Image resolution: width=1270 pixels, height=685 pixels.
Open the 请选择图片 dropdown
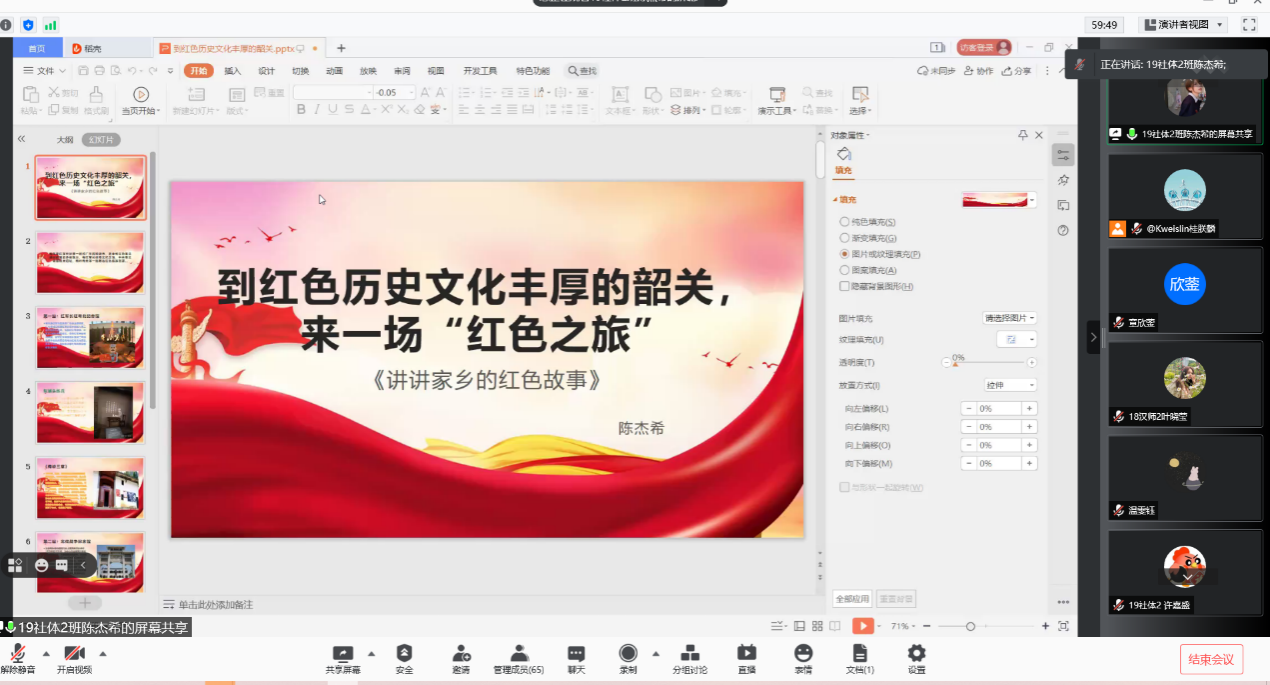point(1010,318)
